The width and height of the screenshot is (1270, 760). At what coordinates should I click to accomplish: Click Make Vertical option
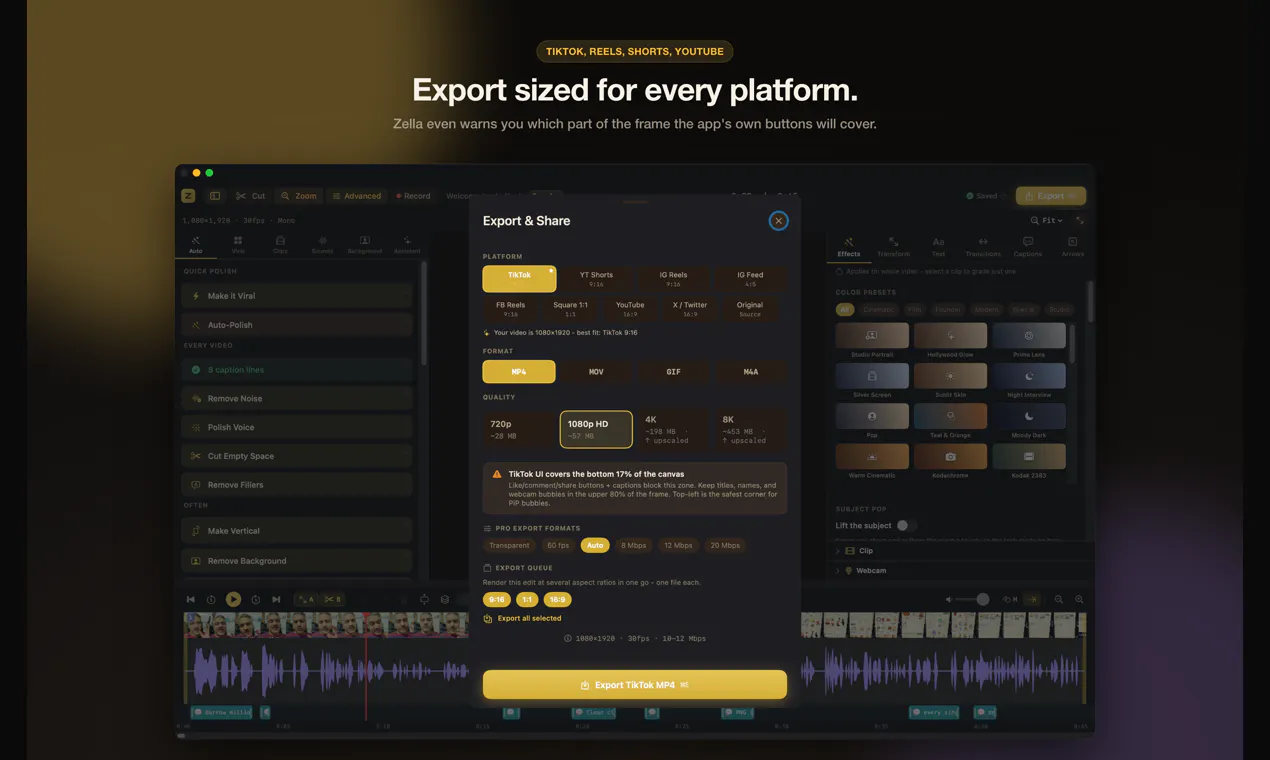[x=297, y=531]
